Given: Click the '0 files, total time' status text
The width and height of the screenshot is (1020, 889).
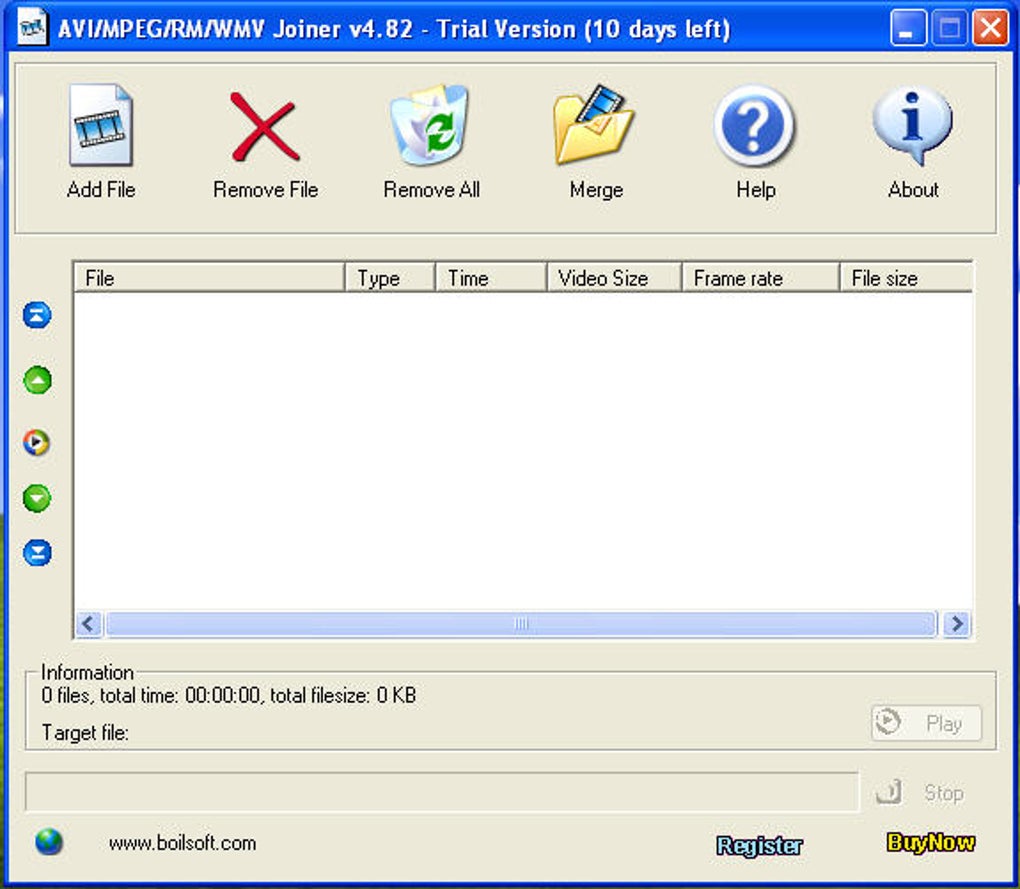Looking at the screenshot, I should (x=228, y=695).
